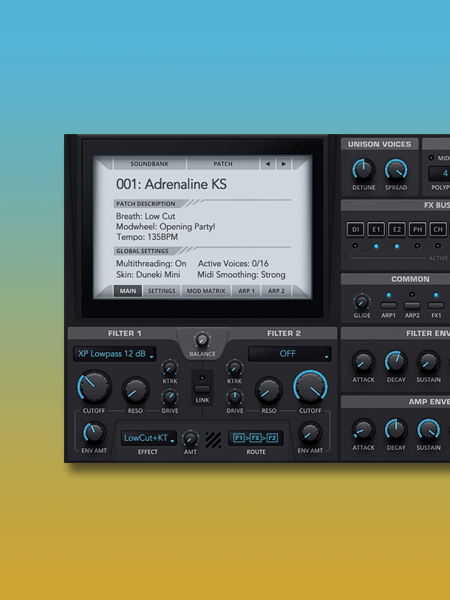Click the Filter 2 ENV AMT knob
This screenshot has width=450, height=600.
(x=310, y=433)
